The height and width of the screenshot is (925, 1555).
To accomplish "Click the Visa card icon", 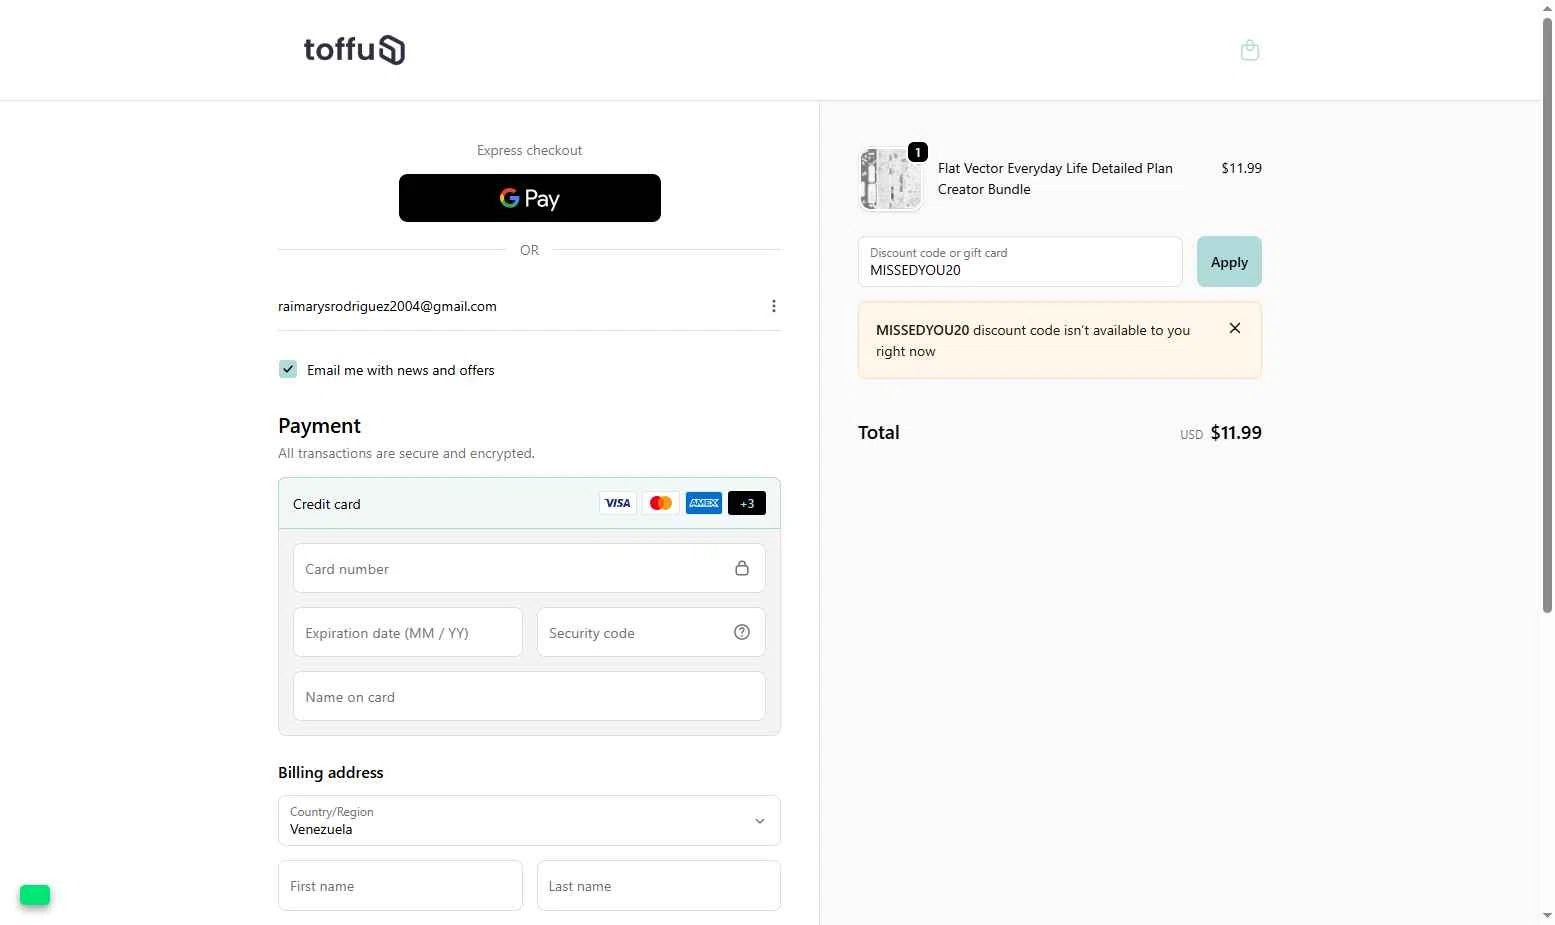I will coord(618,503).
